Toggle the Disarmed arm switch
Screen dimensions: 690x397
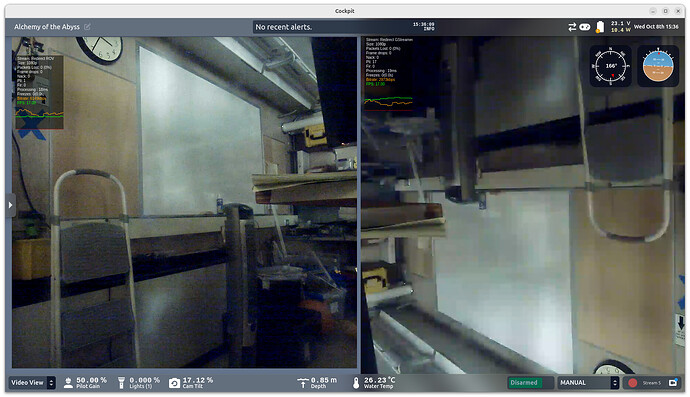tap(531, 382)
